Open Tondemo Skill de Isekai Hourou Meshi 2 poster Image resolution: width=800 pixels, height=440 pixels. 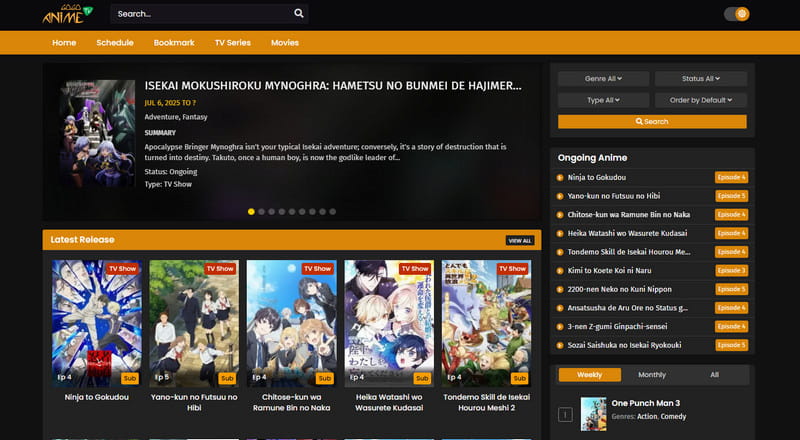487,323
